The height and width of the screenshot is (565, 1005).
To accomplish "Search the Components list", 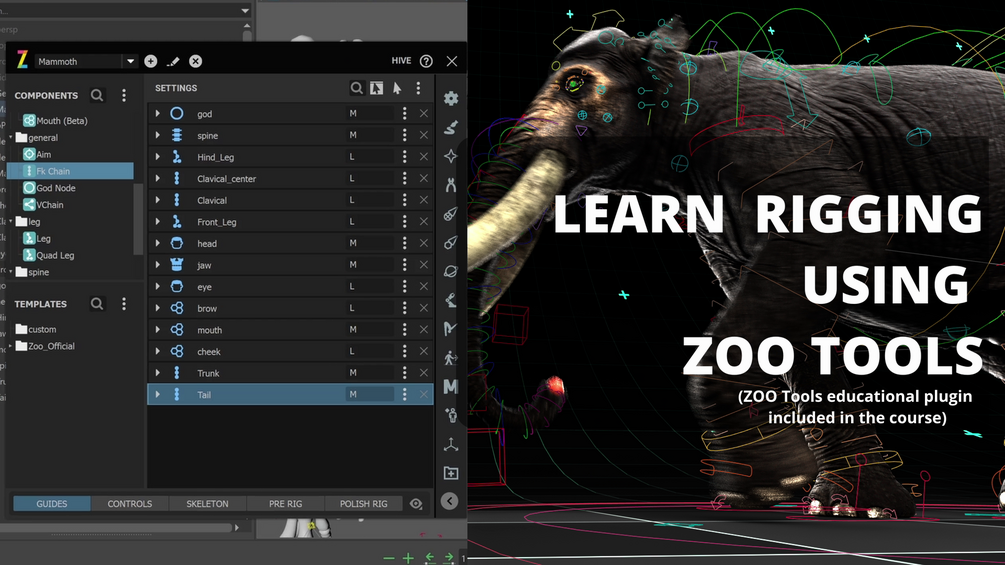I will pyautogui.click(x=97, y=95).
